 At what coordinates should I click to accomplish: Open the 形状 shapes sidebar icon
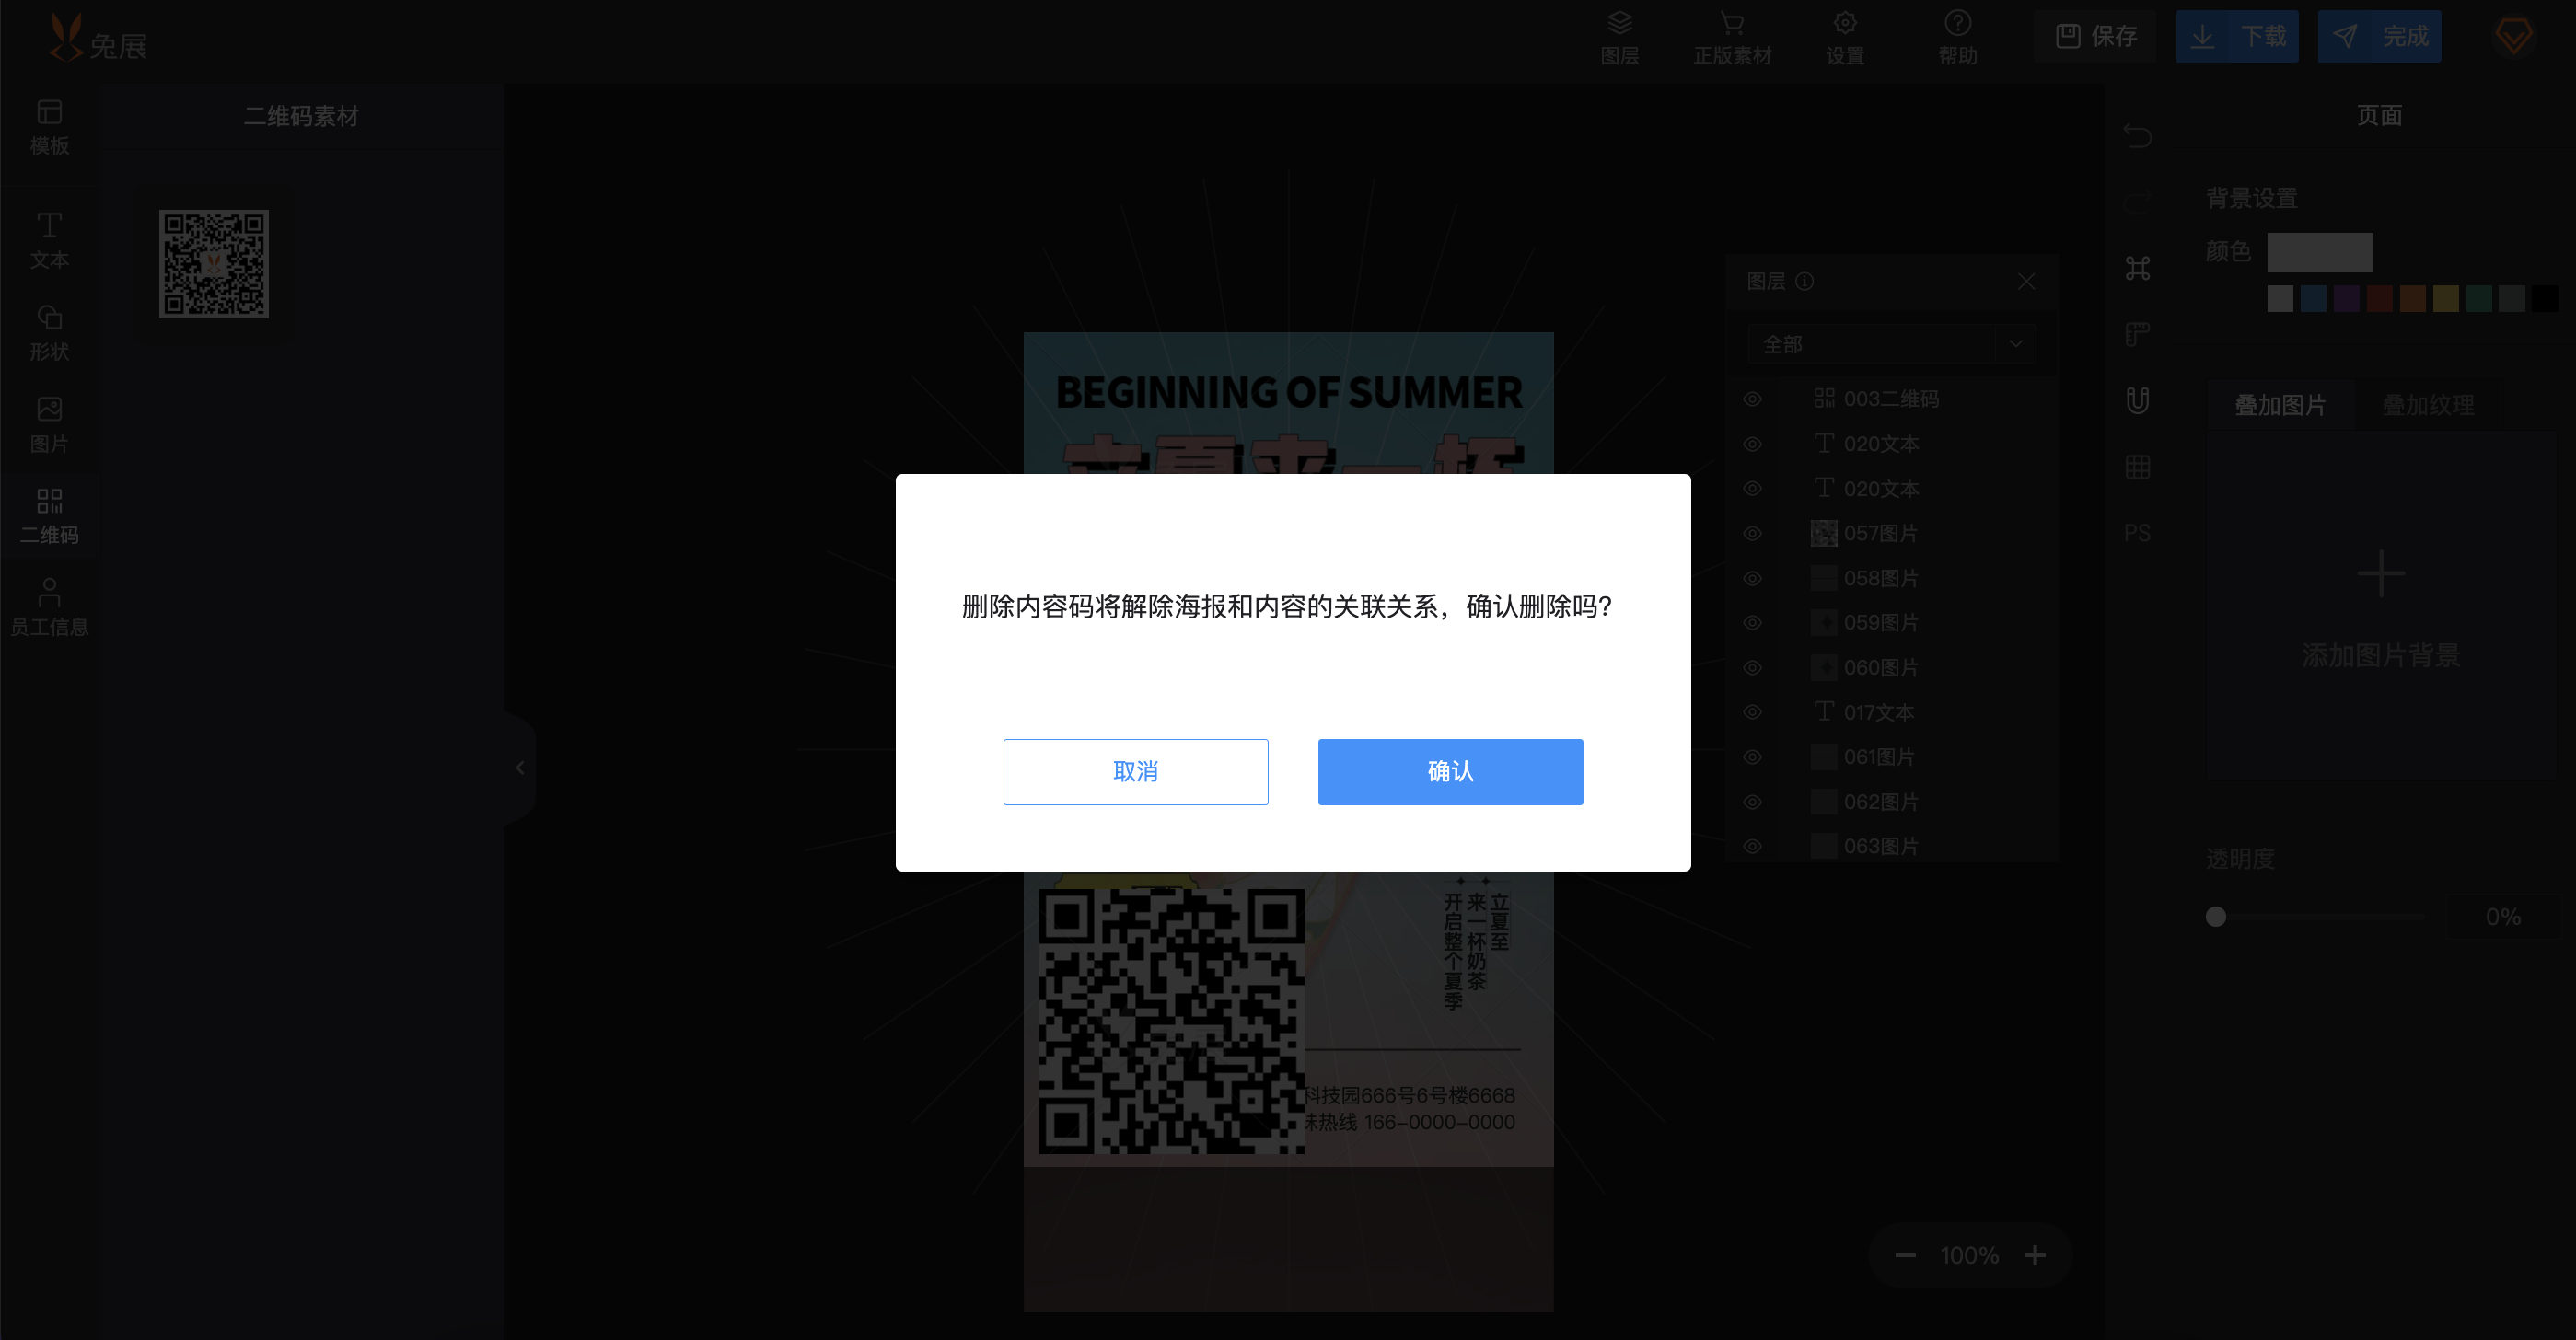coord(49,333)
